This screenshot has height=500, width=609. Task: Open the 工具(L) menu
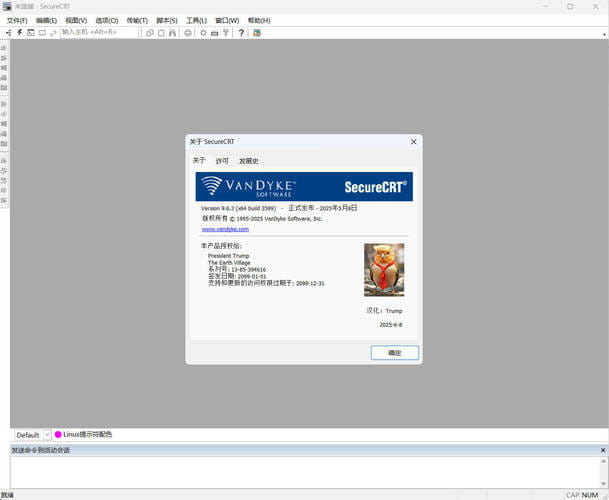click(197, 20)
